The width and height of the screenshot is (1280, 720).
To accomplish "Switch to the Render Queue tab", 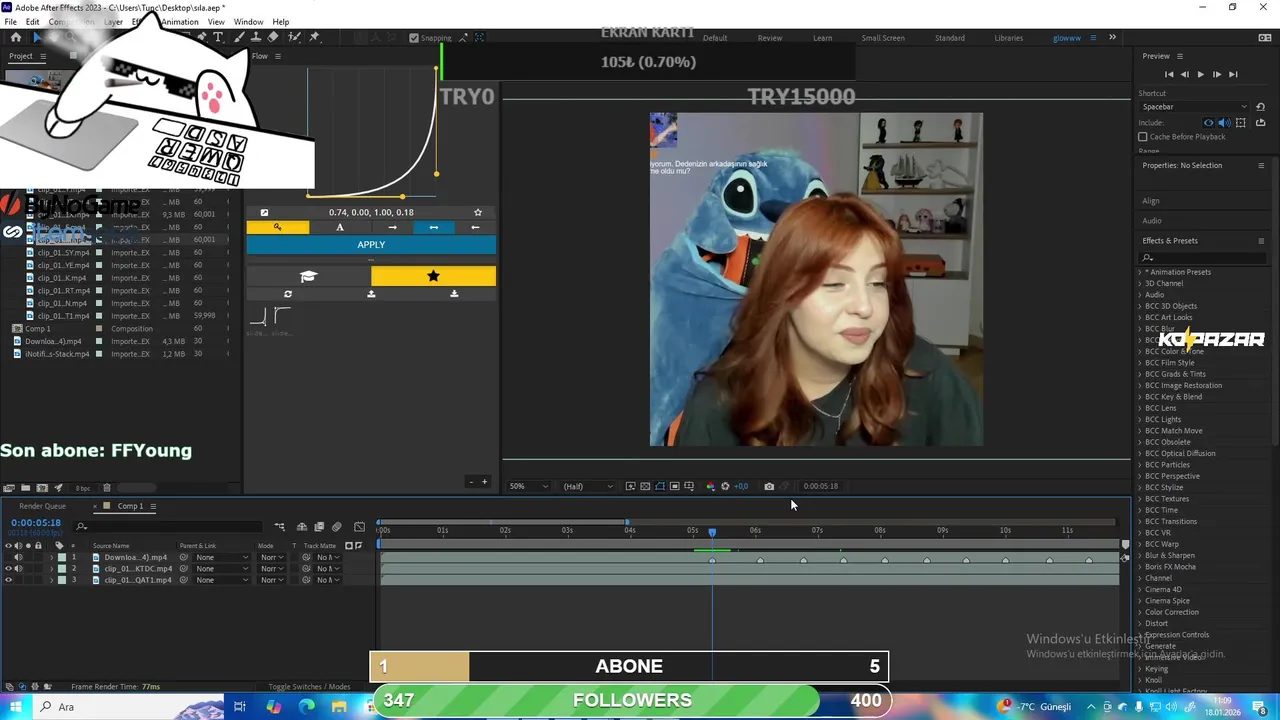I will [42, 506].
